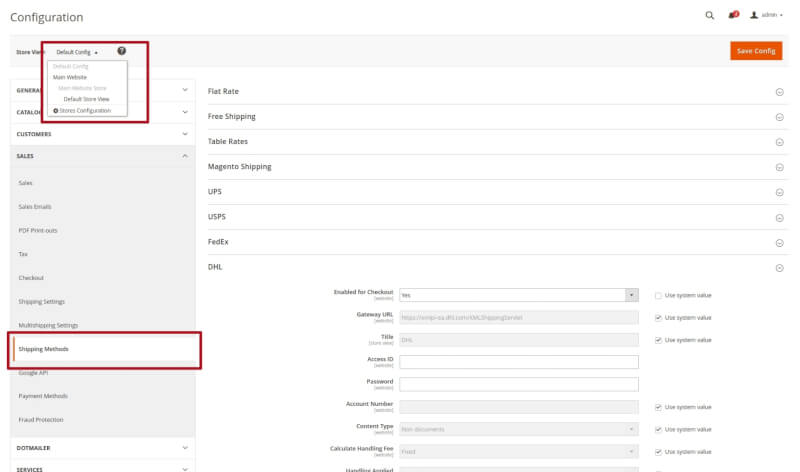
Task: Click the Gateway URL field
Action: 519,317
